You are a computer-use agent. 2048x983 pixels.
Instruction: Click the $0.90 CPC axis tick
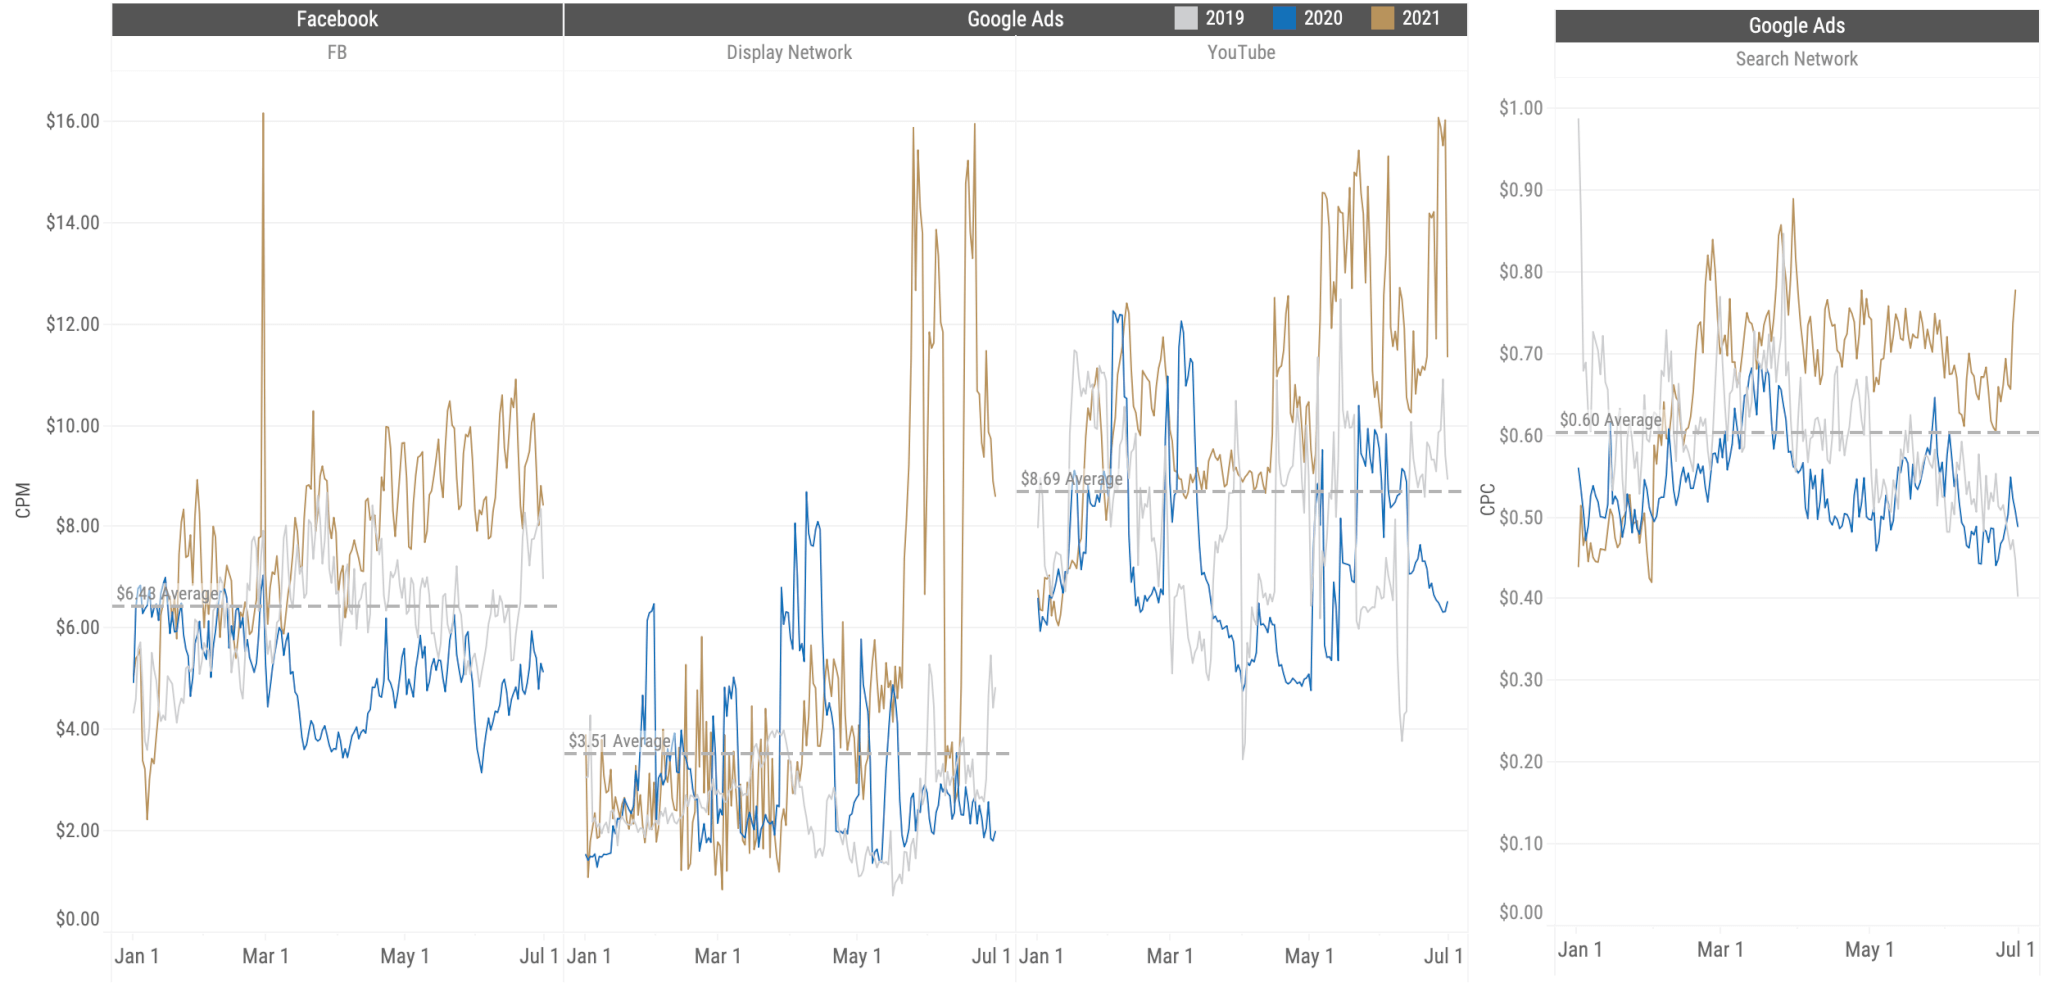pyautogui.click(x=1521, y=190)
